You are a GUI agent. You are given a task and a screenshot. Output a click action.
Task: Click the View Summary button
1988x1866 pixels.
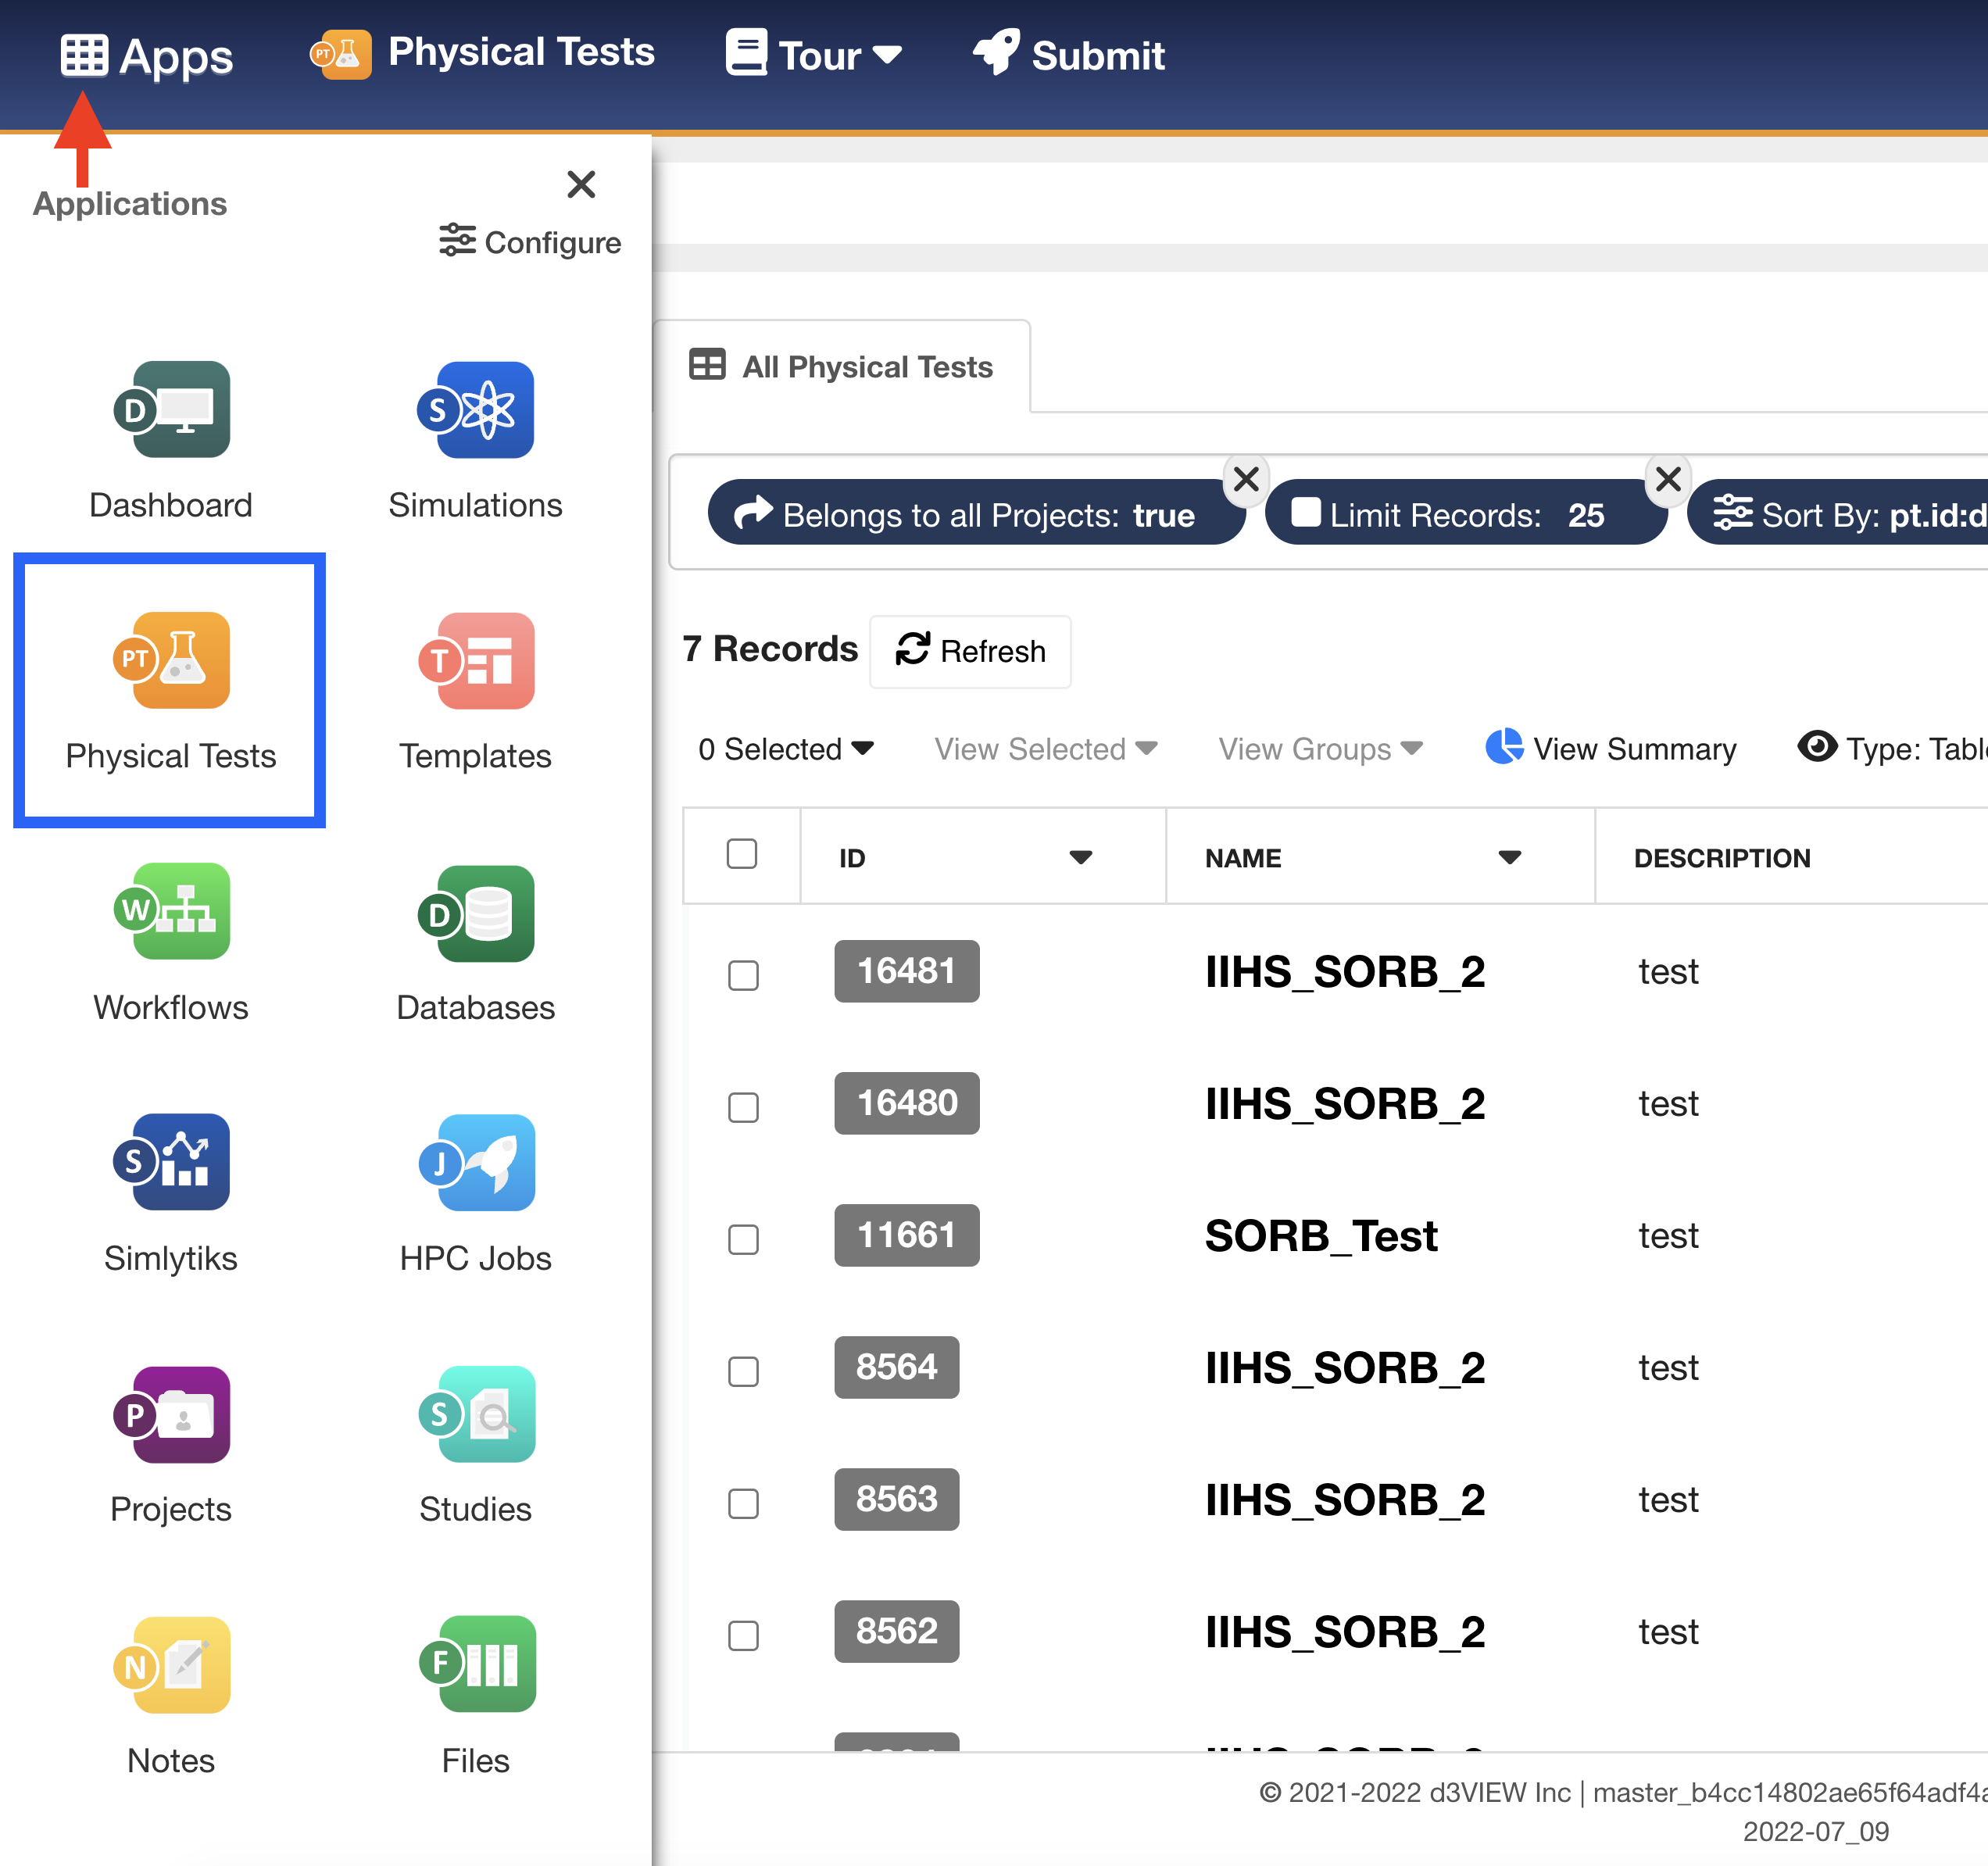click(x=1611, y=748)
